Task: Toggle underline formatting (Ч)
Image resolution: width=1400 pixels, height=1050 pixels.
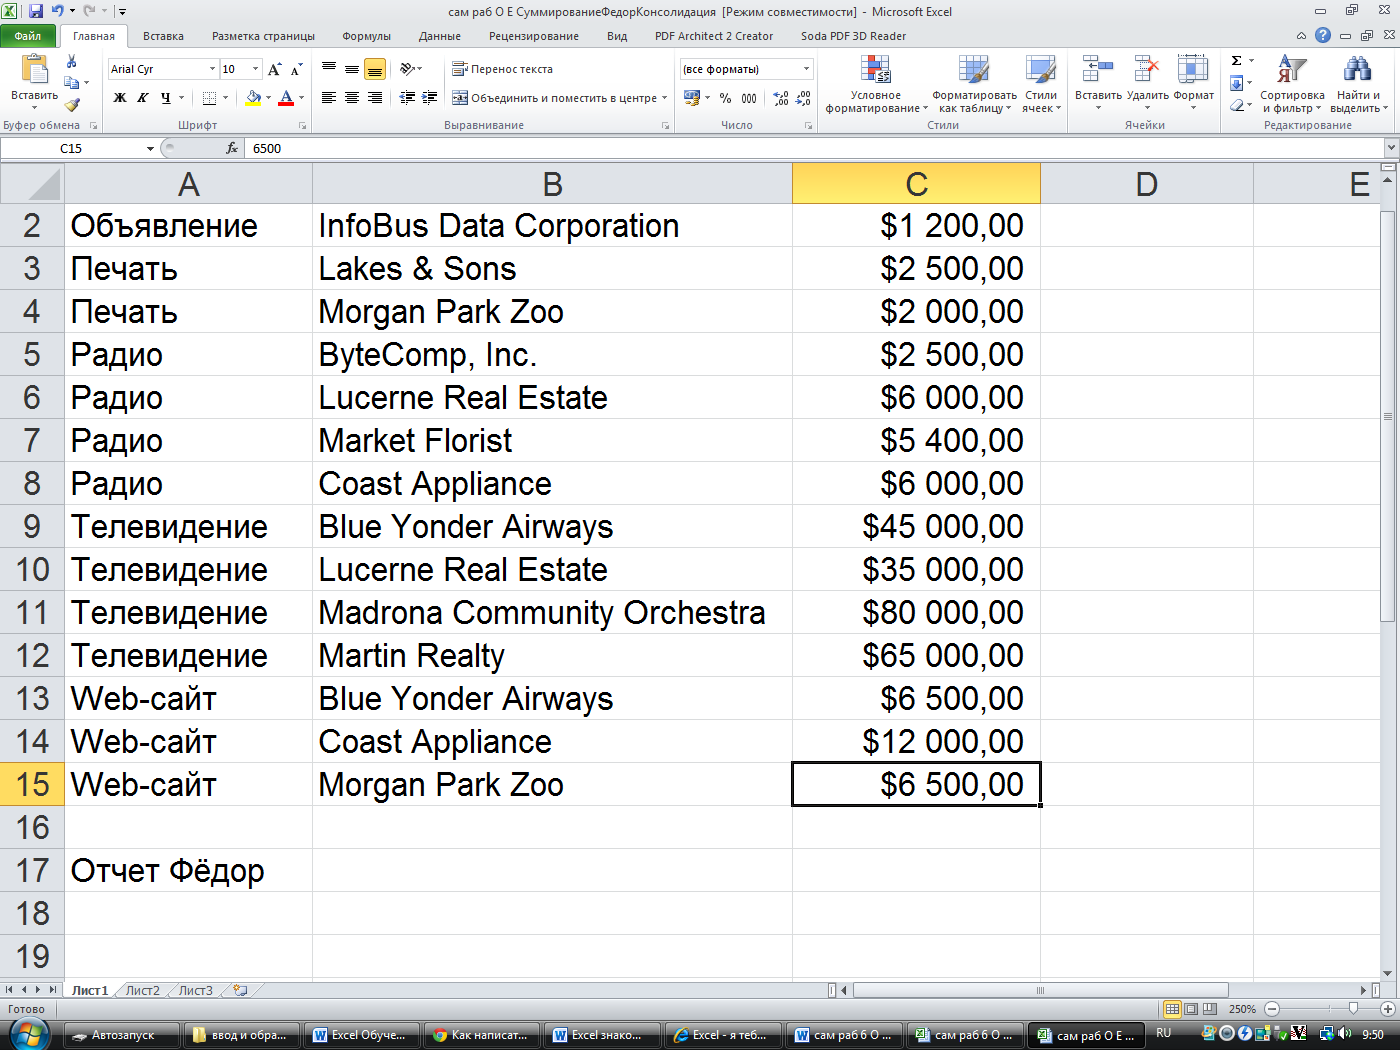Action: (166, 98)
